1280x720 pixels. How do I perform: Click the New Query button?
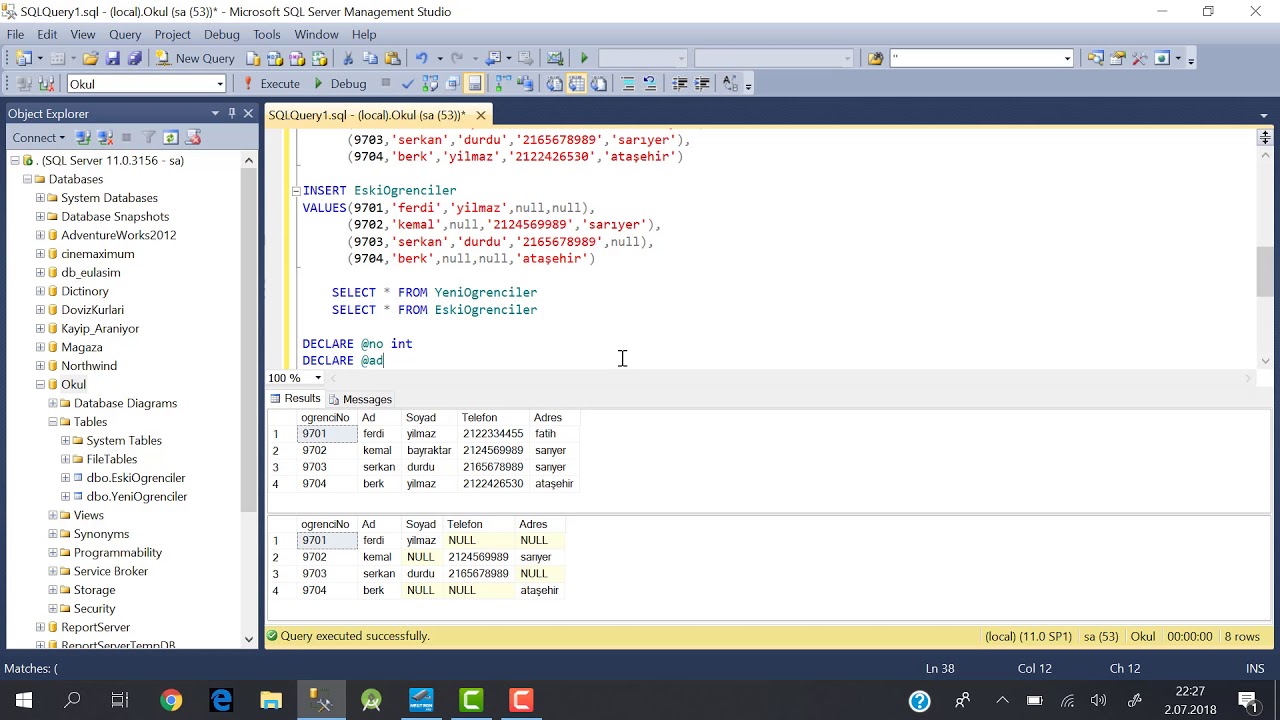pyautogui.click(x=195, y=58)
